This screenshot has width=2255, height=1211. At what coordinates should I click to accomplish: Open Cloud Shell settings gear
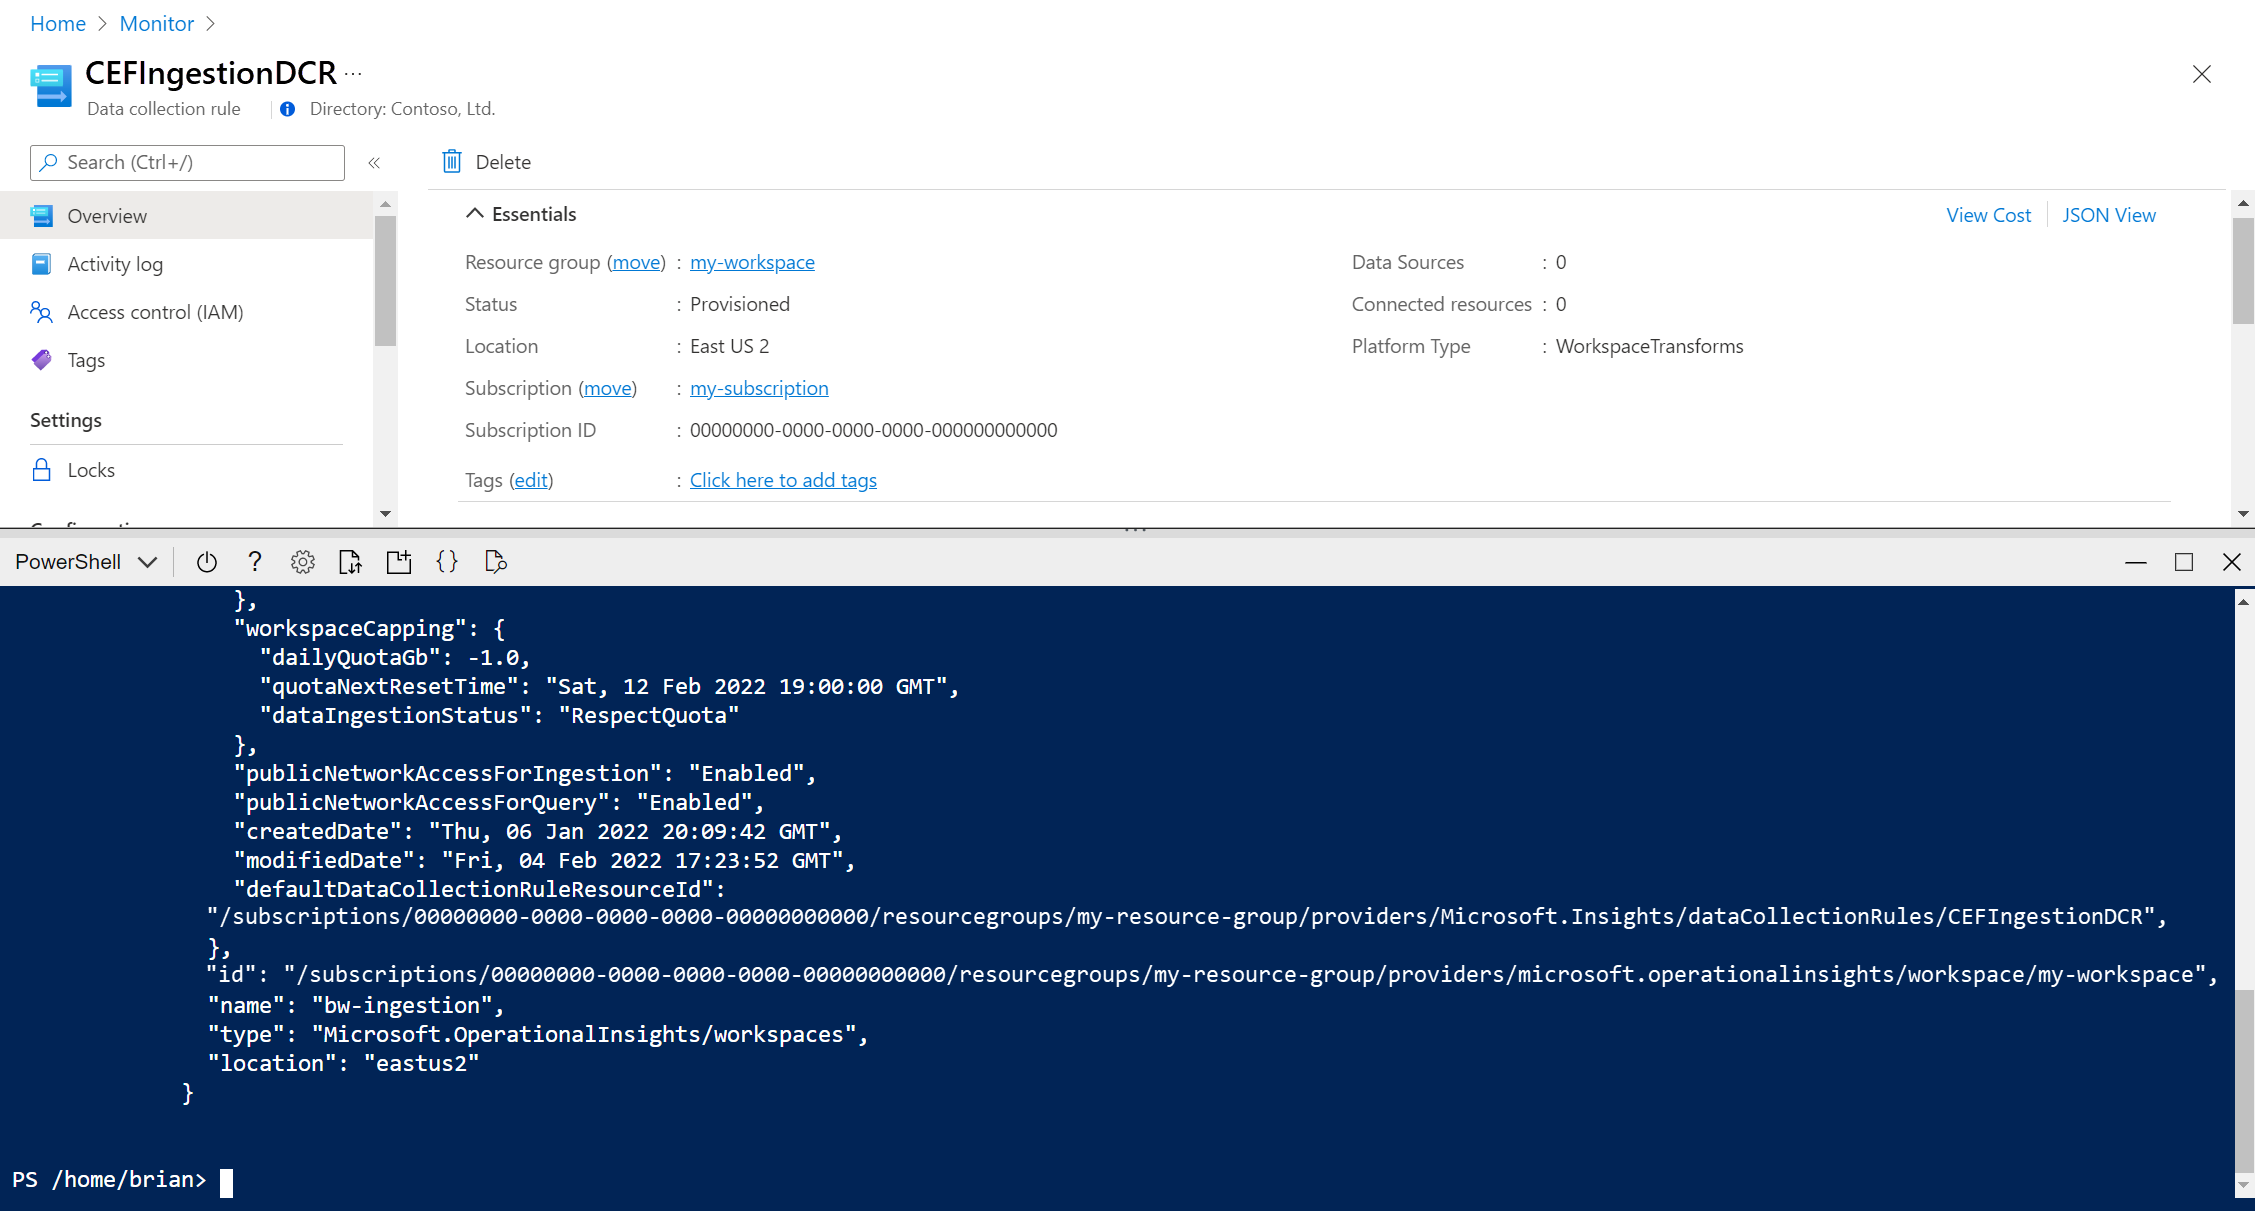click(x=303, y=562)
